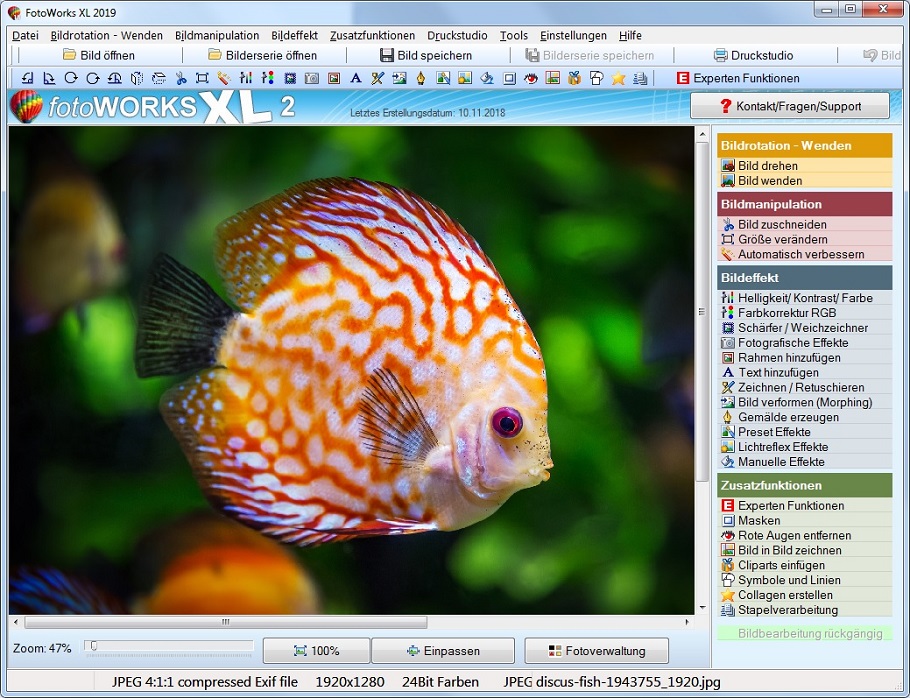This screenshot has width=910, height=698.
Task: Select 'Helligkeit/ Kontrast/ Farbe' in side panel
Action: pos(804,298)
